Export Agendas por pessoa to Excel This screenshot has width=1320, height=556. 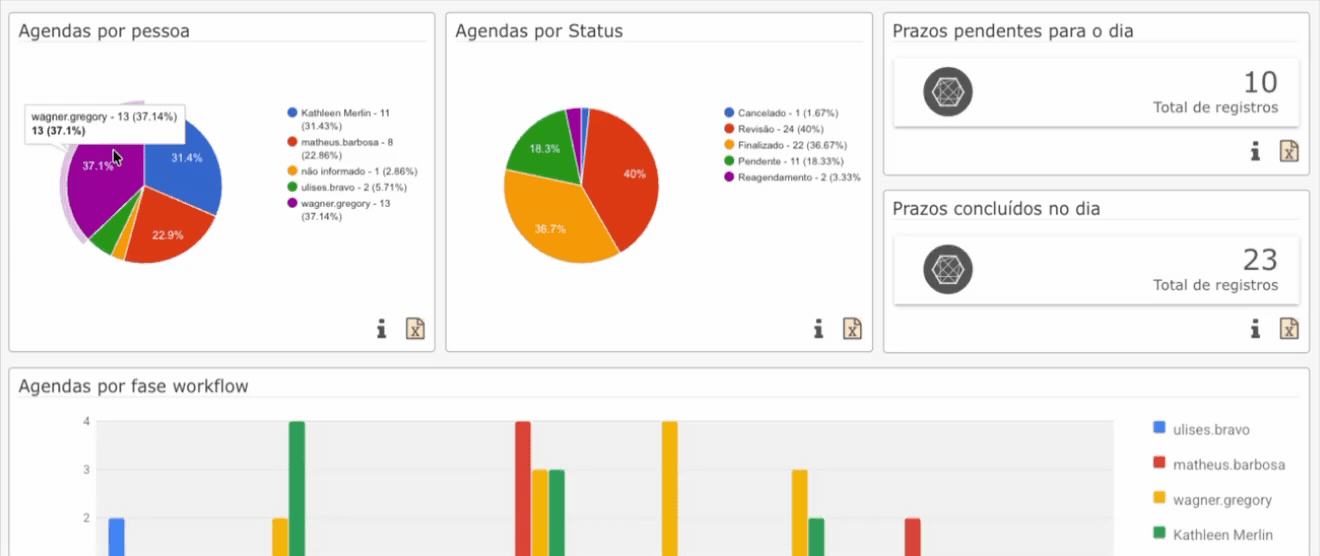pyautogui.click(x=415, y=328)
